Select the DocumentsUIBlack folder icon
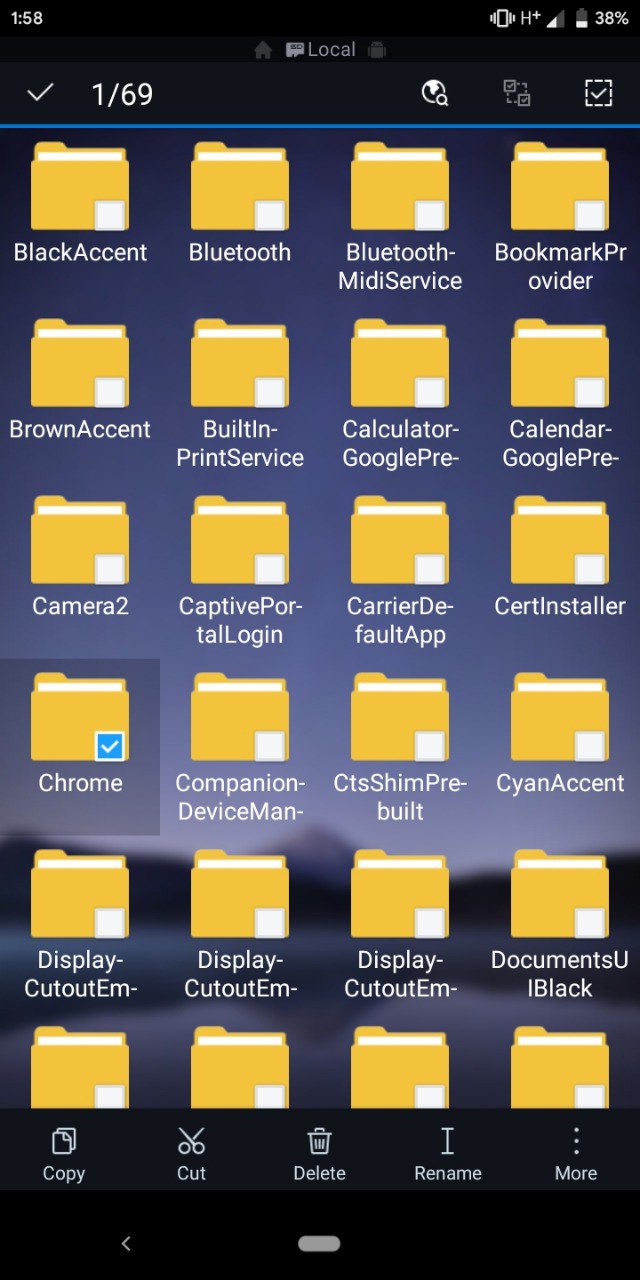 (x=560, y=894)
